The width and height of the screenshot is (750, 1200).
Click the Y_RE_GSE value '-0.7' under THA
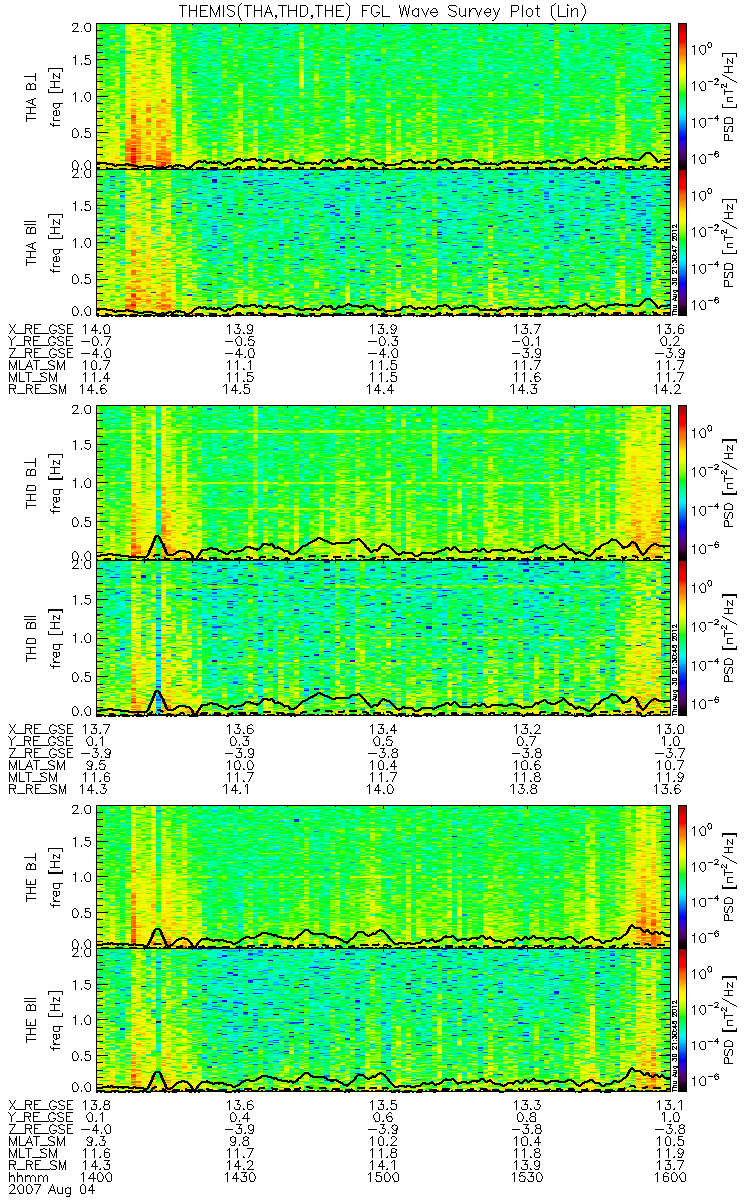(x=98, y=341)
